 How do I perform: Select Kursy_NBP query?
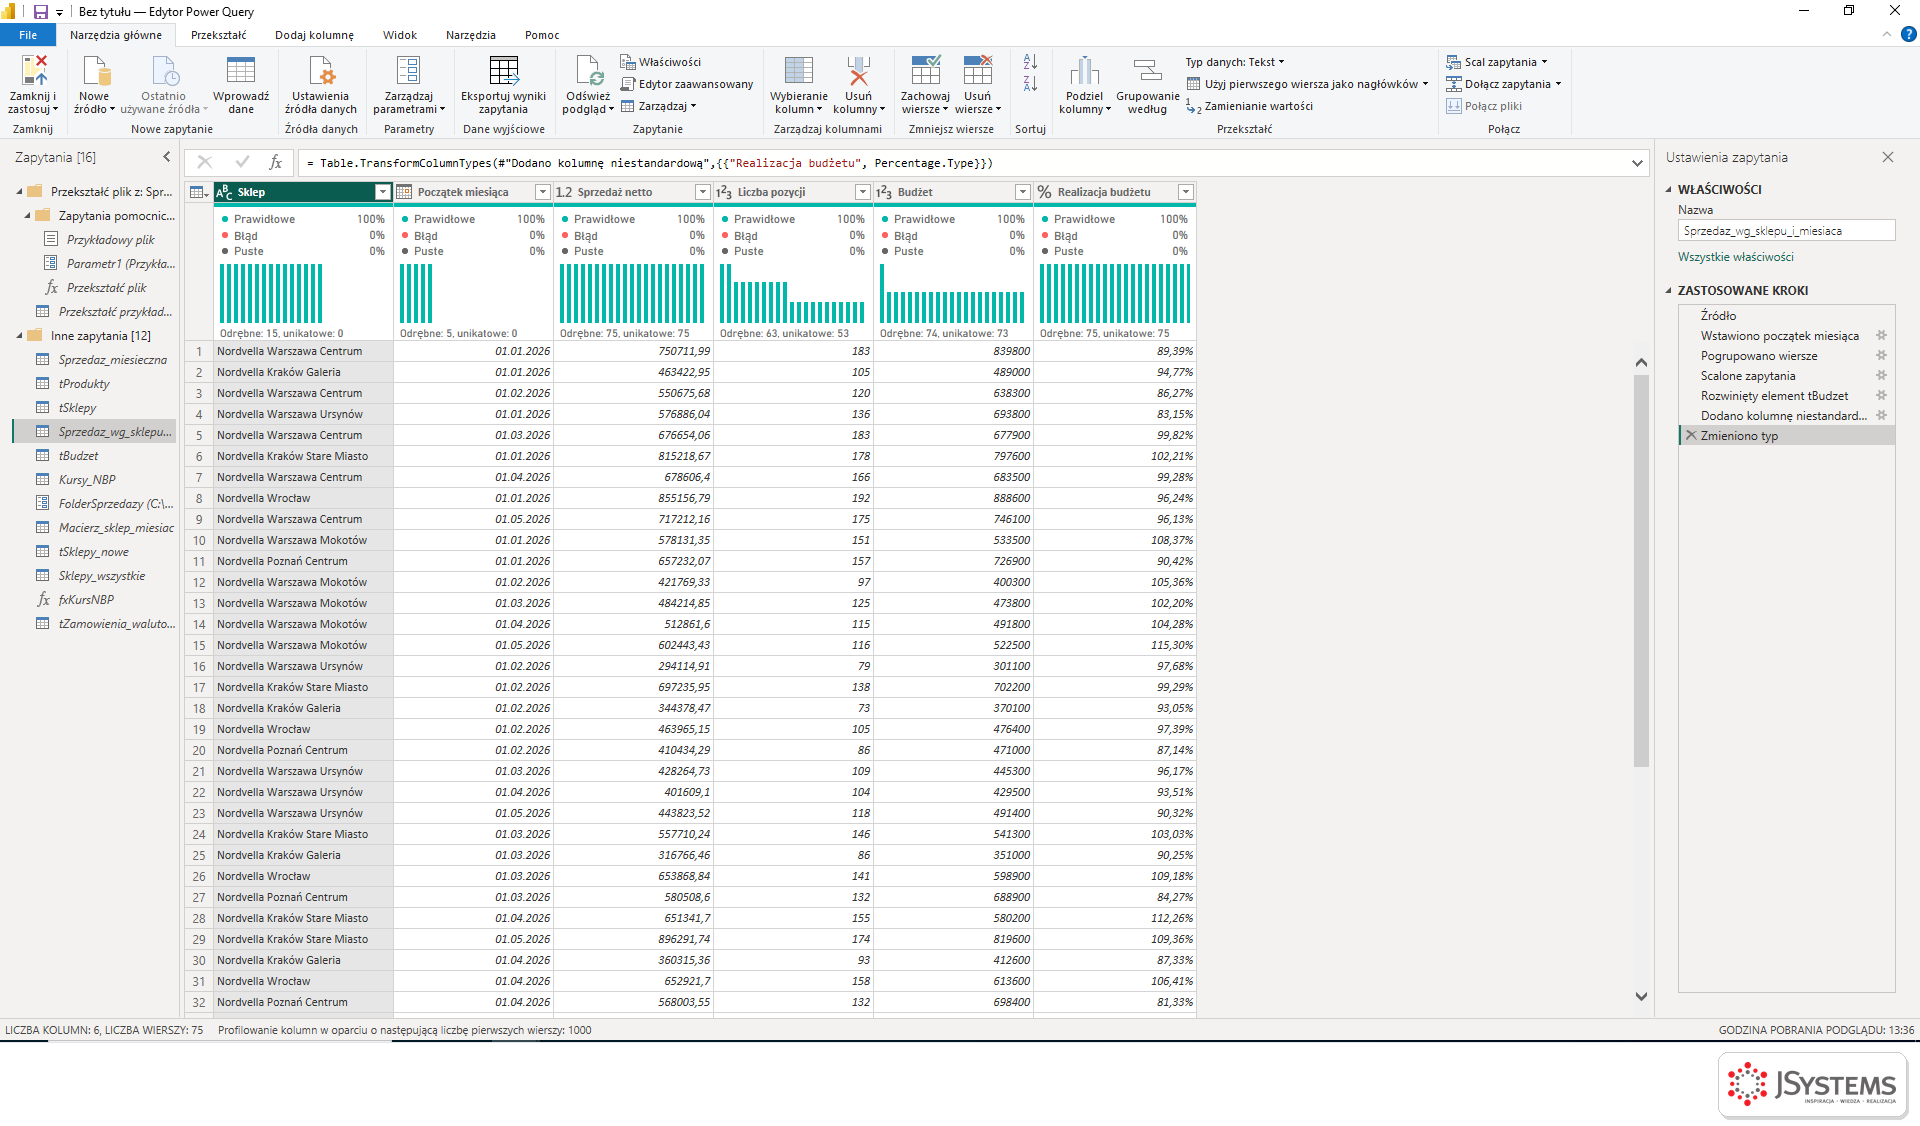click(x=87, y=480)
